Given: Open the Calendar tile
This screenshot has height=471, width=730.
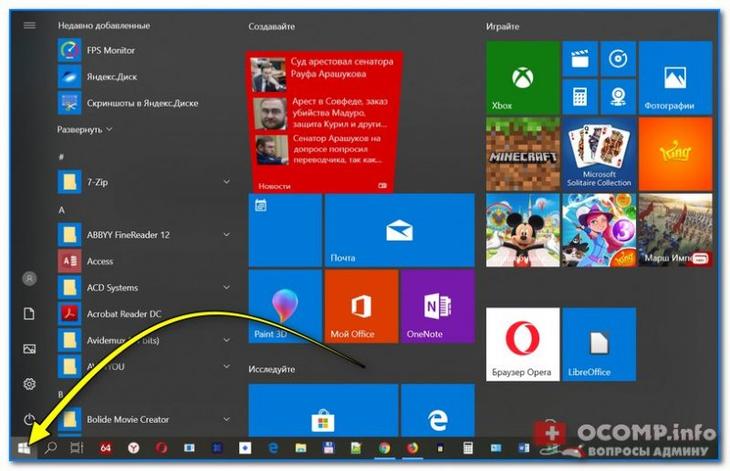Looking at the screenshot, I should [x=285, y=230].
